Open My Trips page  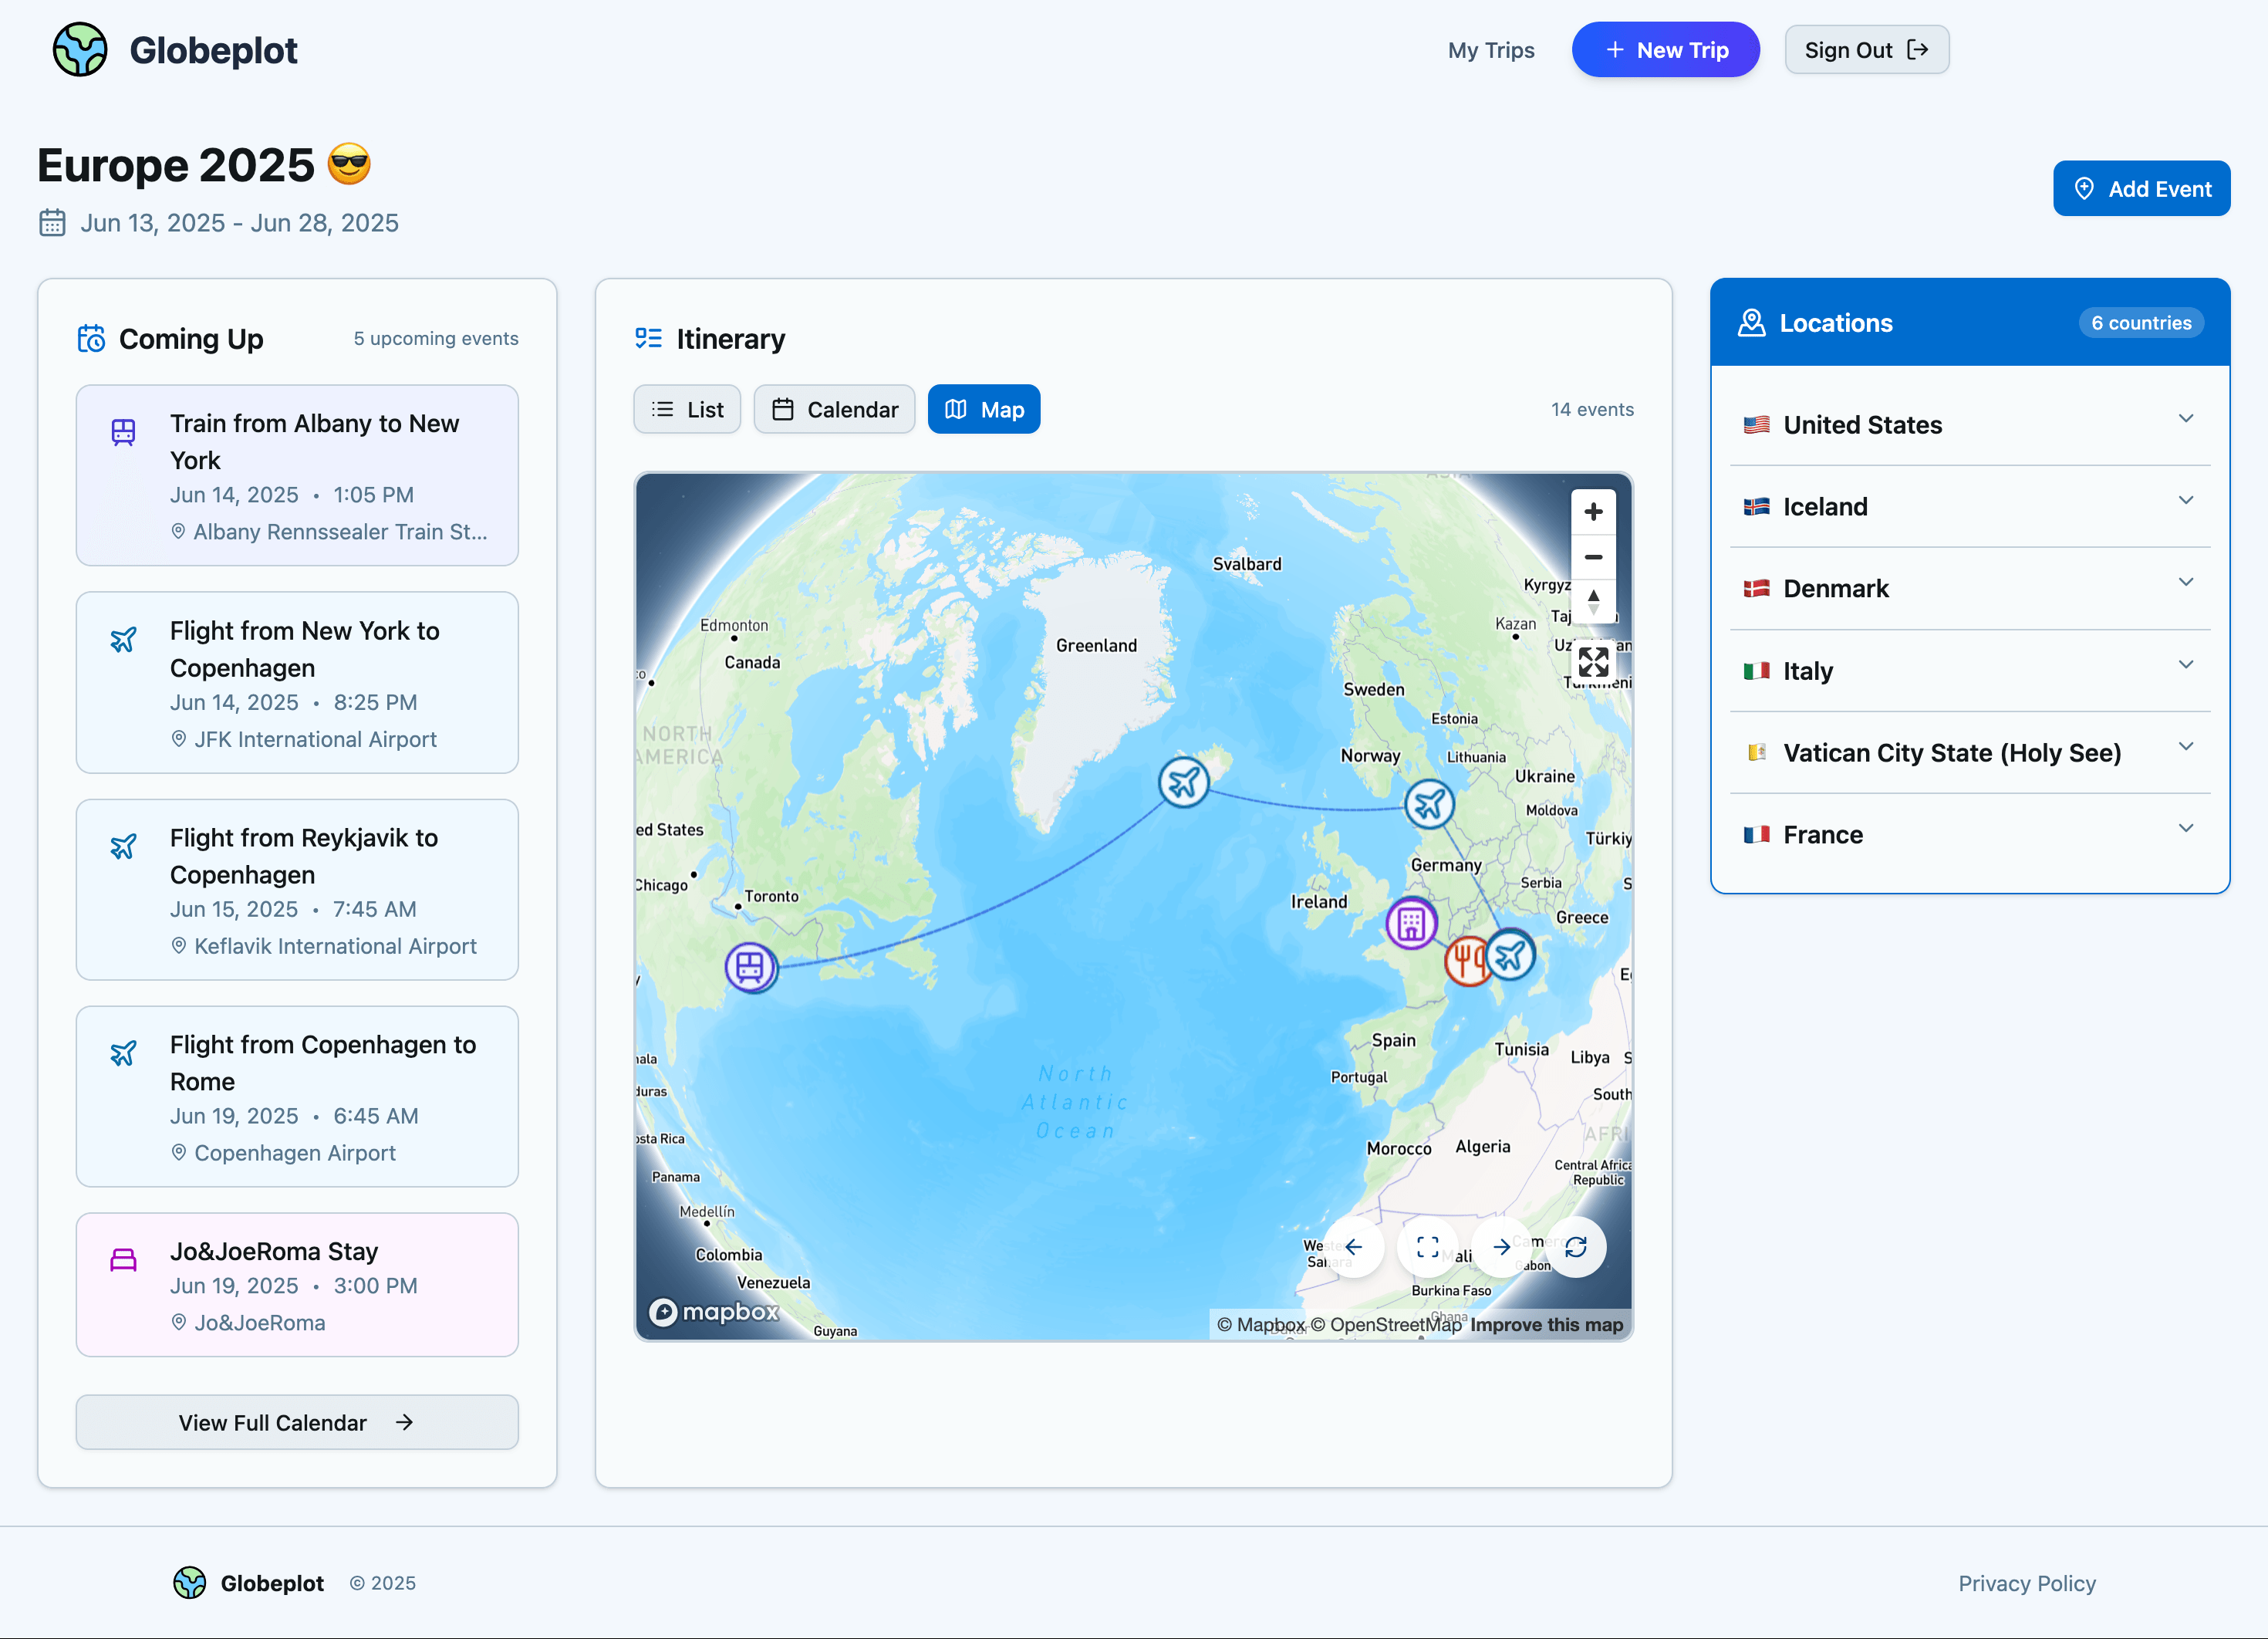1490,50
